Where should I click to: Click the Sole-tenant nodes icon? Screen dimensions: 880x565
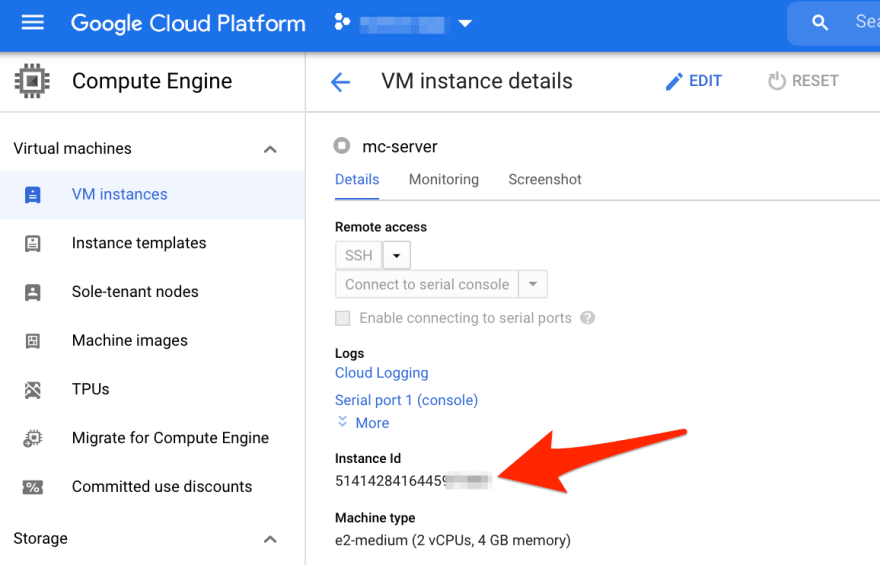(33, 292)
